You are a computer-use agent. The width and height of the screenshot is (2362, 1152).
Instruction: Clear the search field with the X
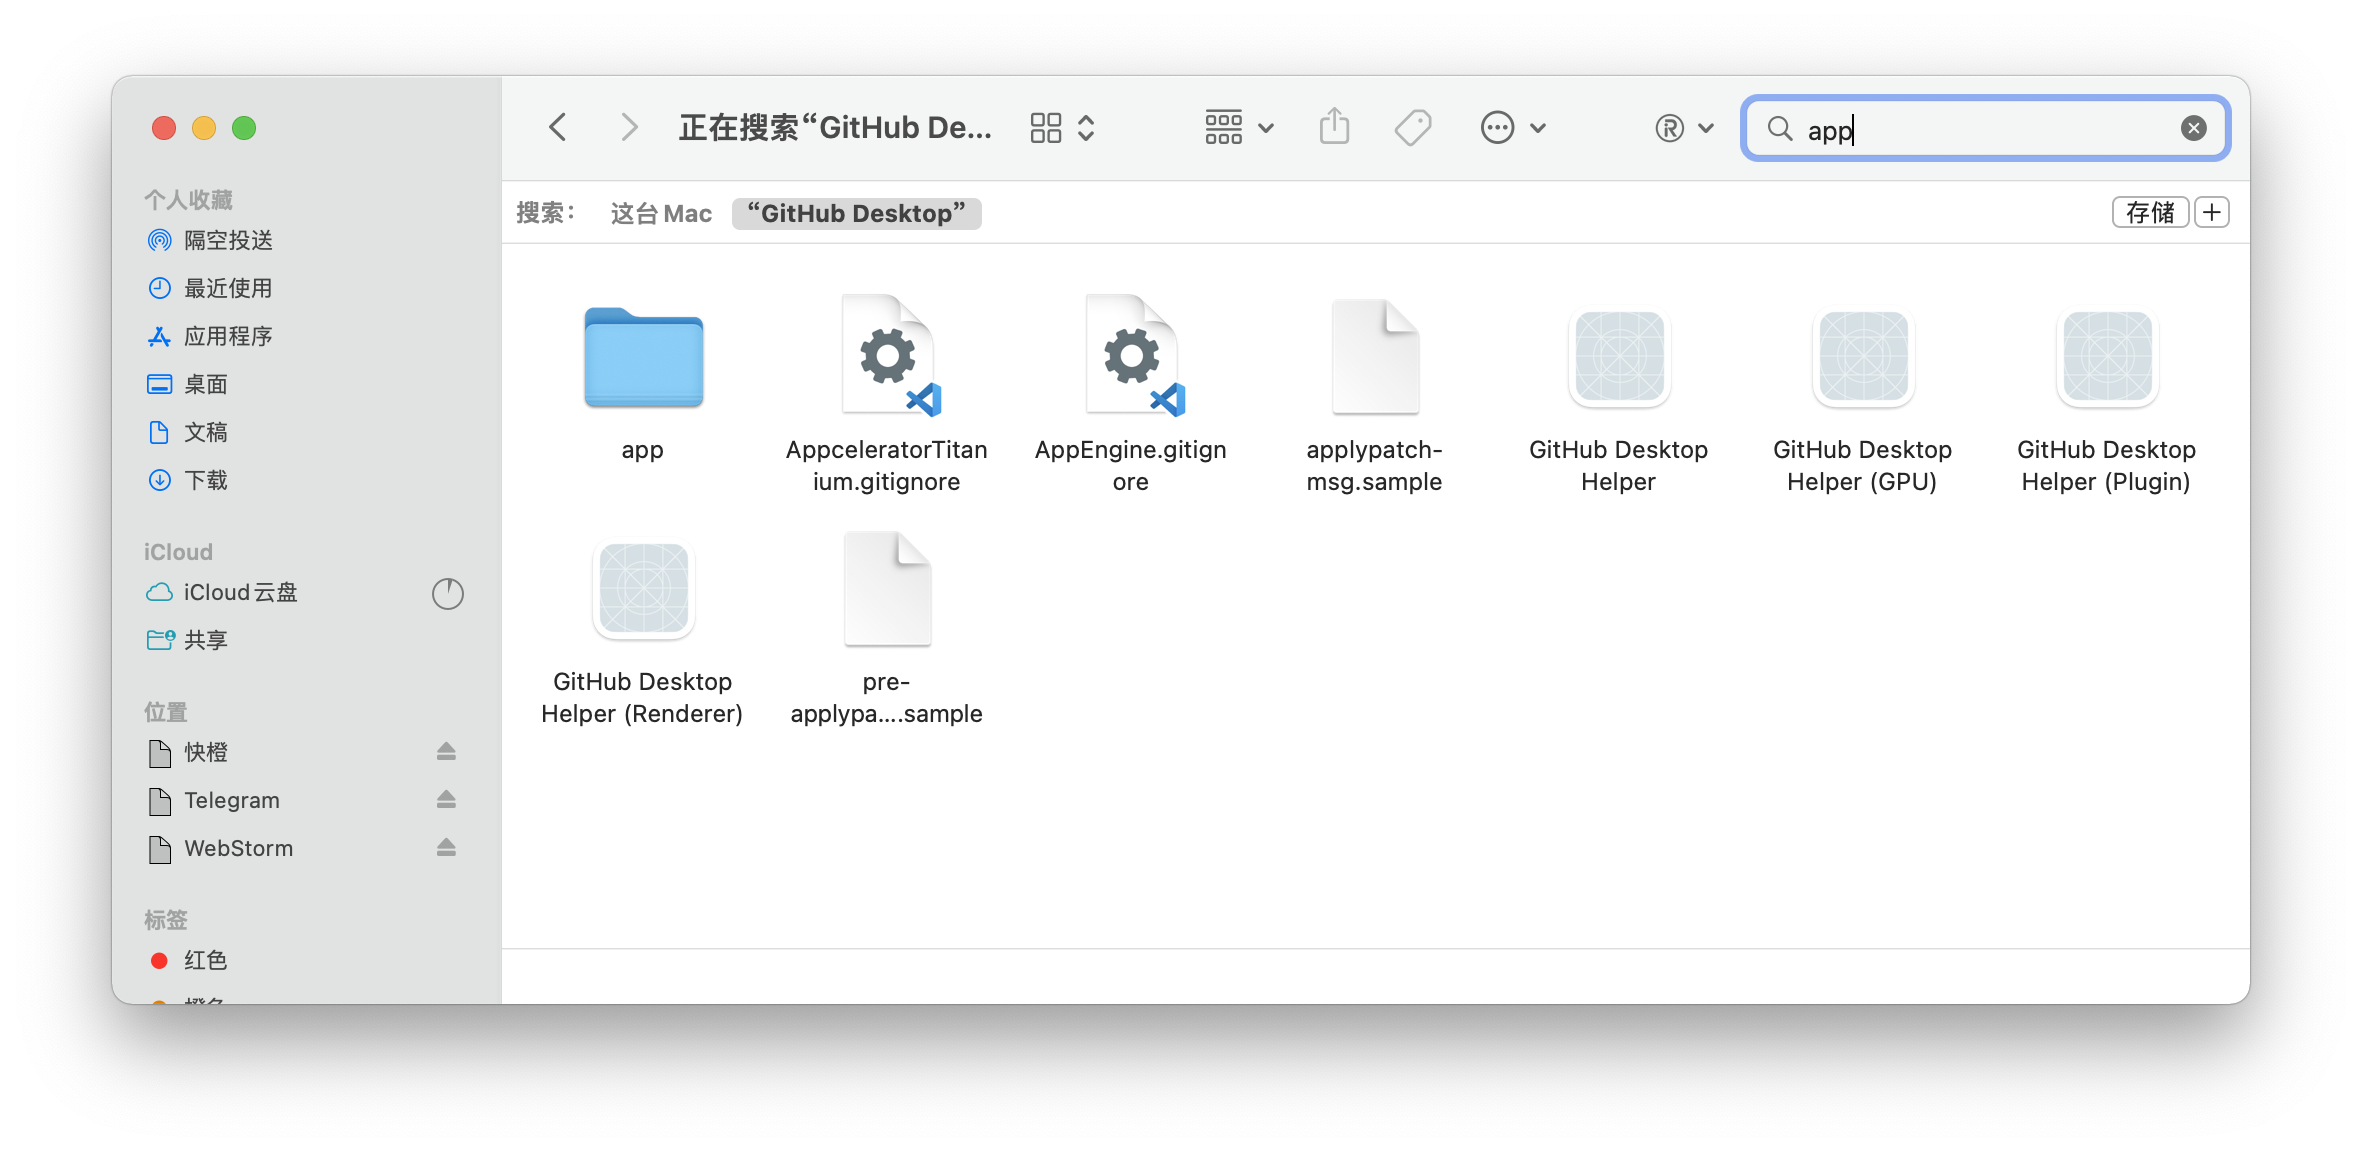2194,128
